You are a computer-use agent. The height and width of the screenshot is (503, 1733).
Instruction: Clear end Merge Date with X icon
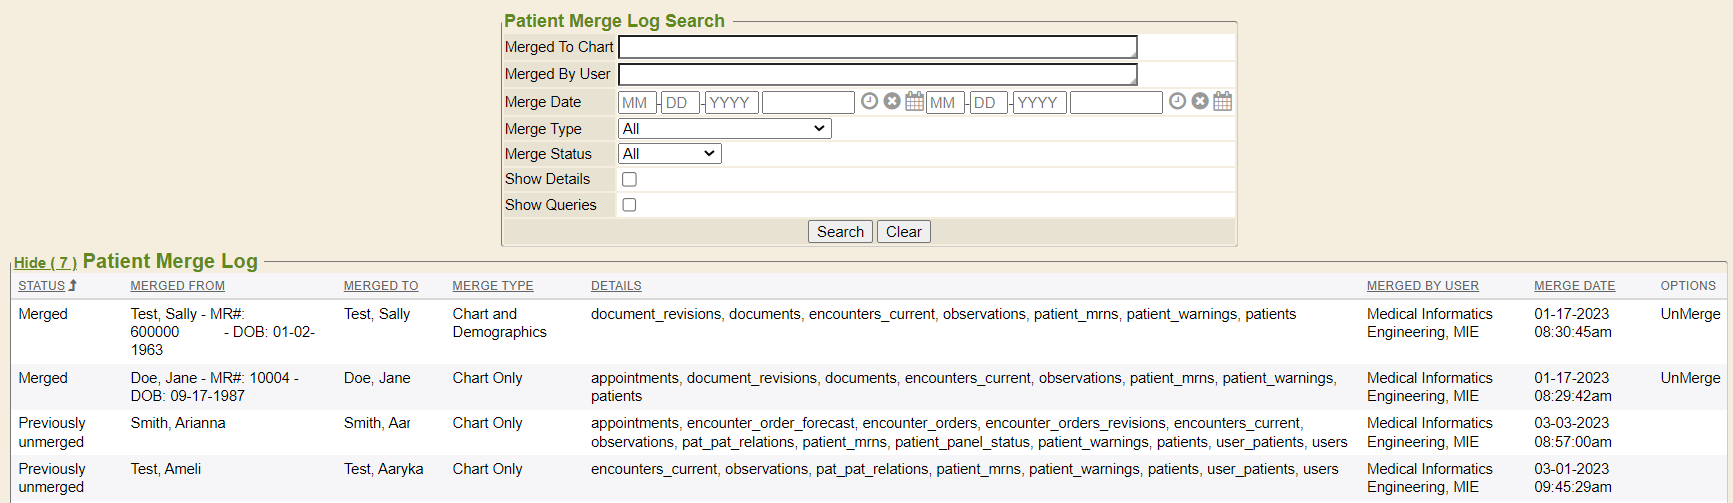click(x=1200, y=101)
